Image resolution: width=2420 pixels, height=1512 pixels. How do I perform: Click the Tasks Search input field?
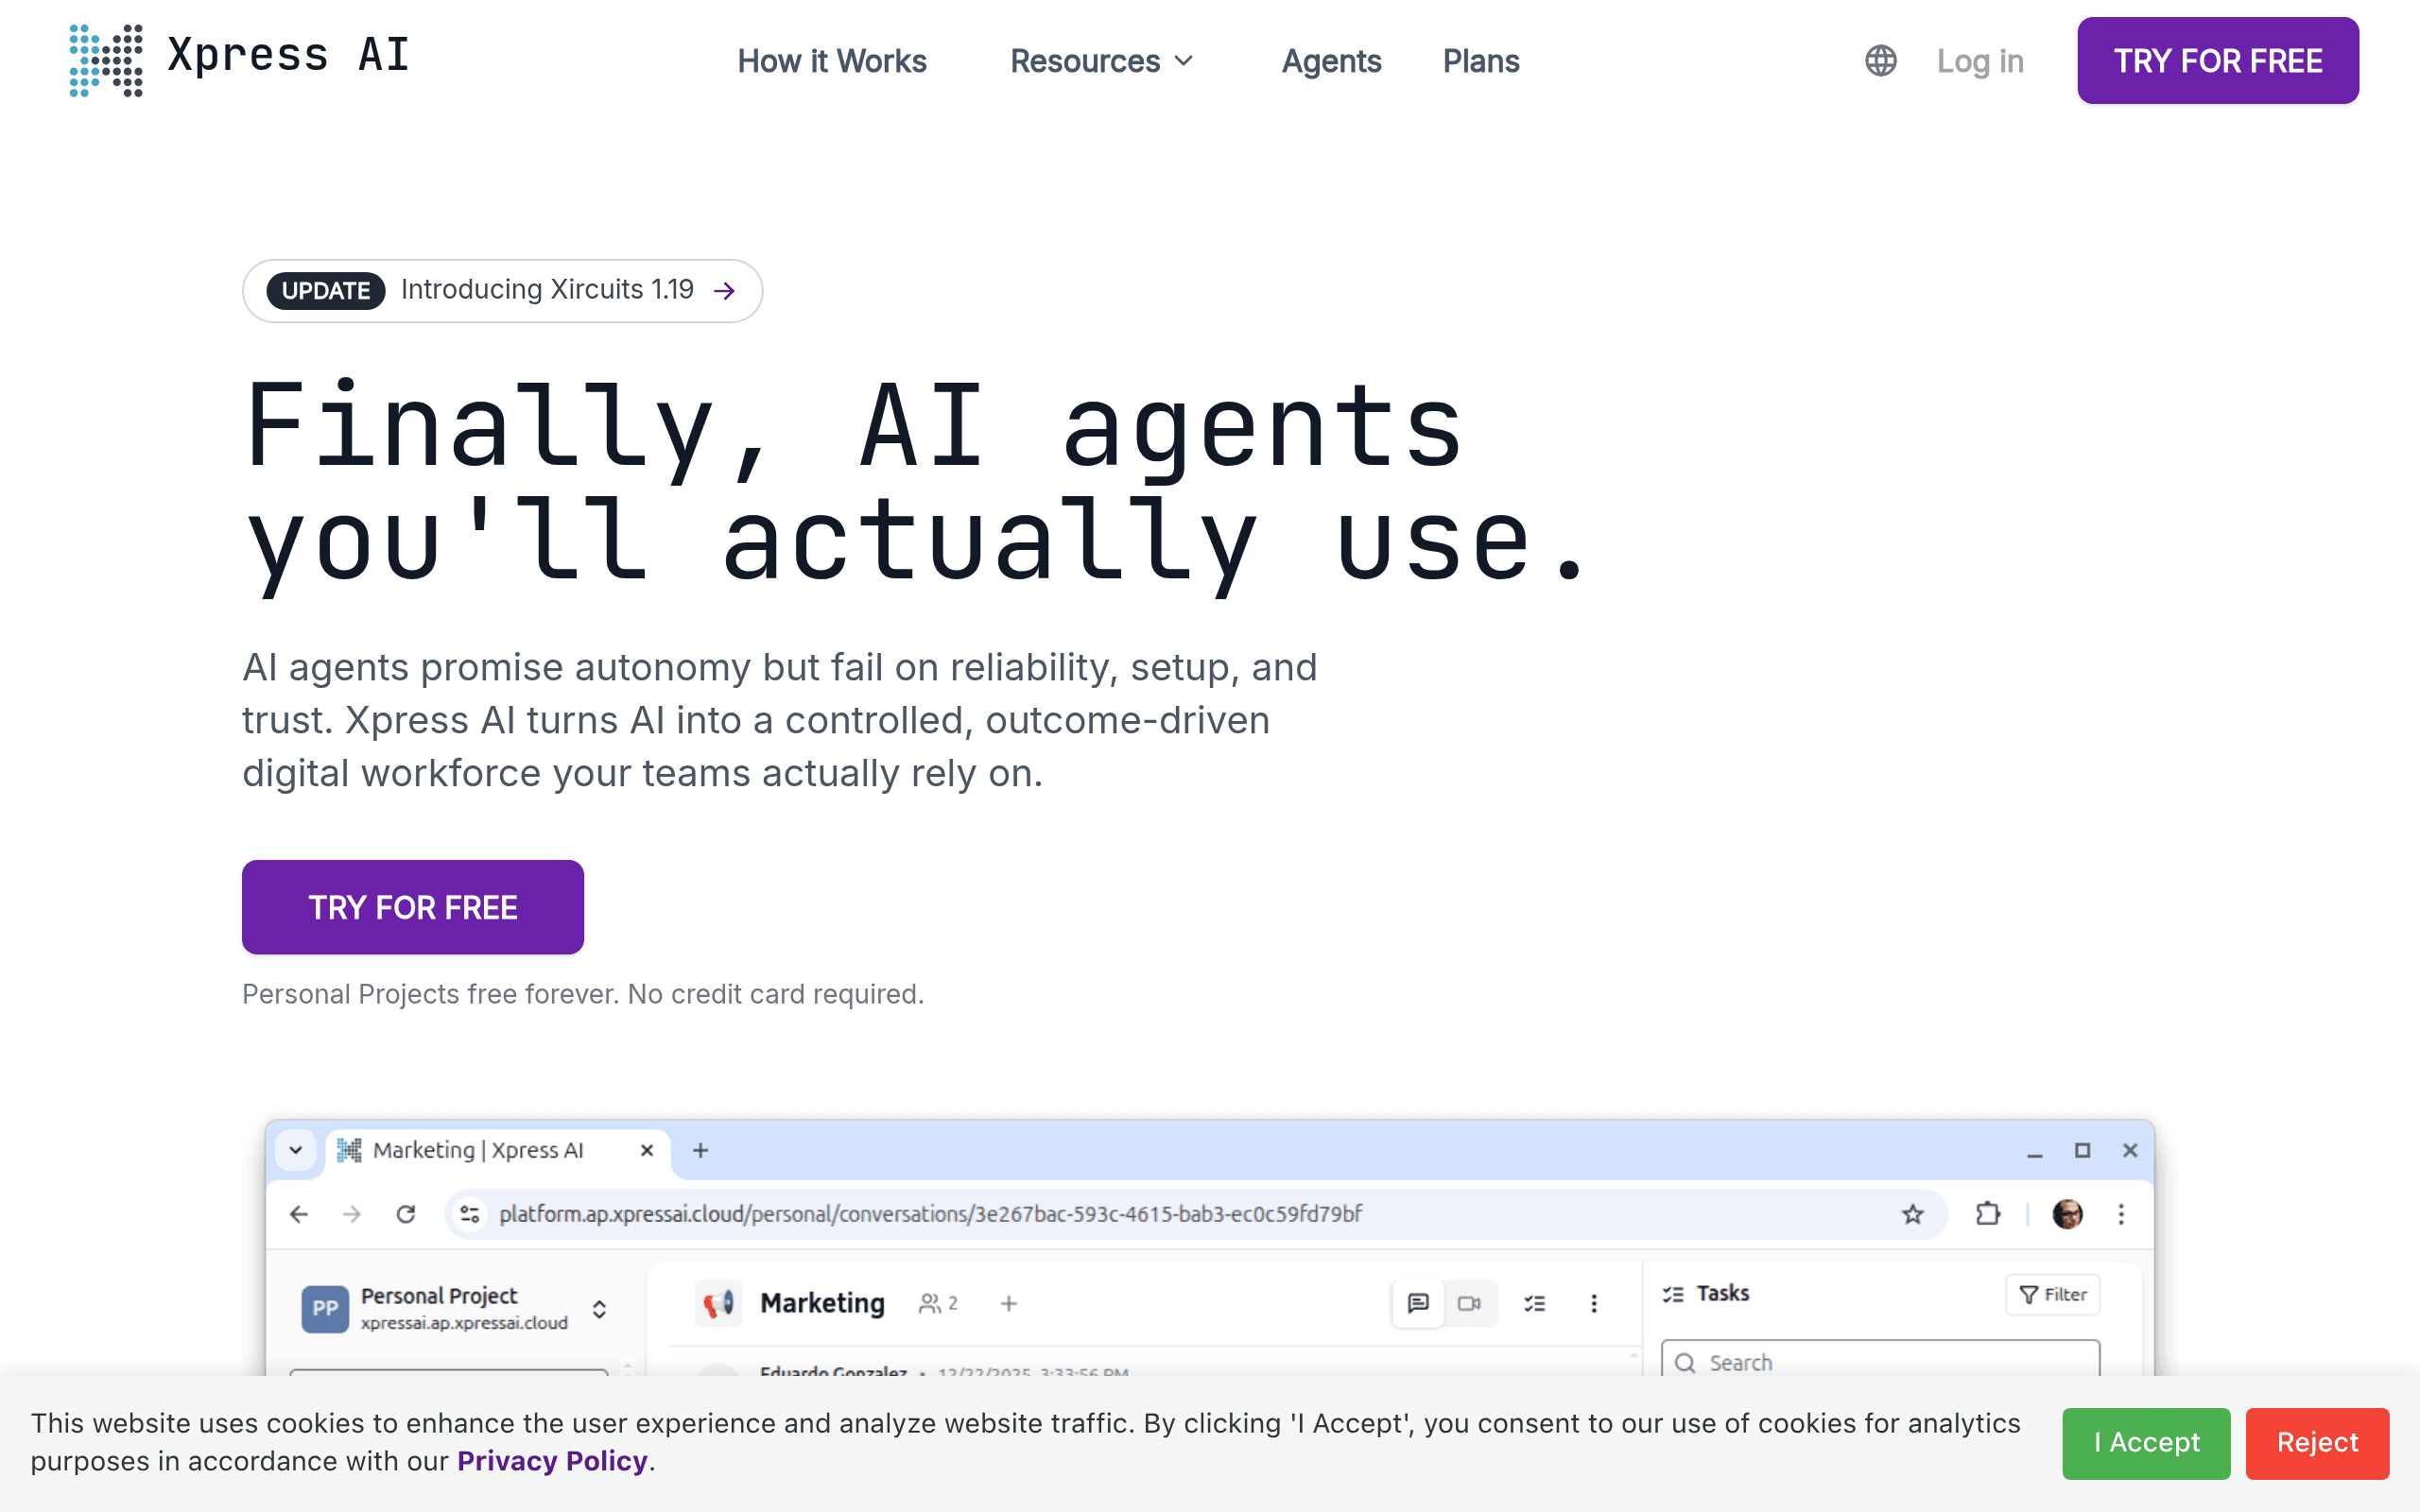1880,1361
